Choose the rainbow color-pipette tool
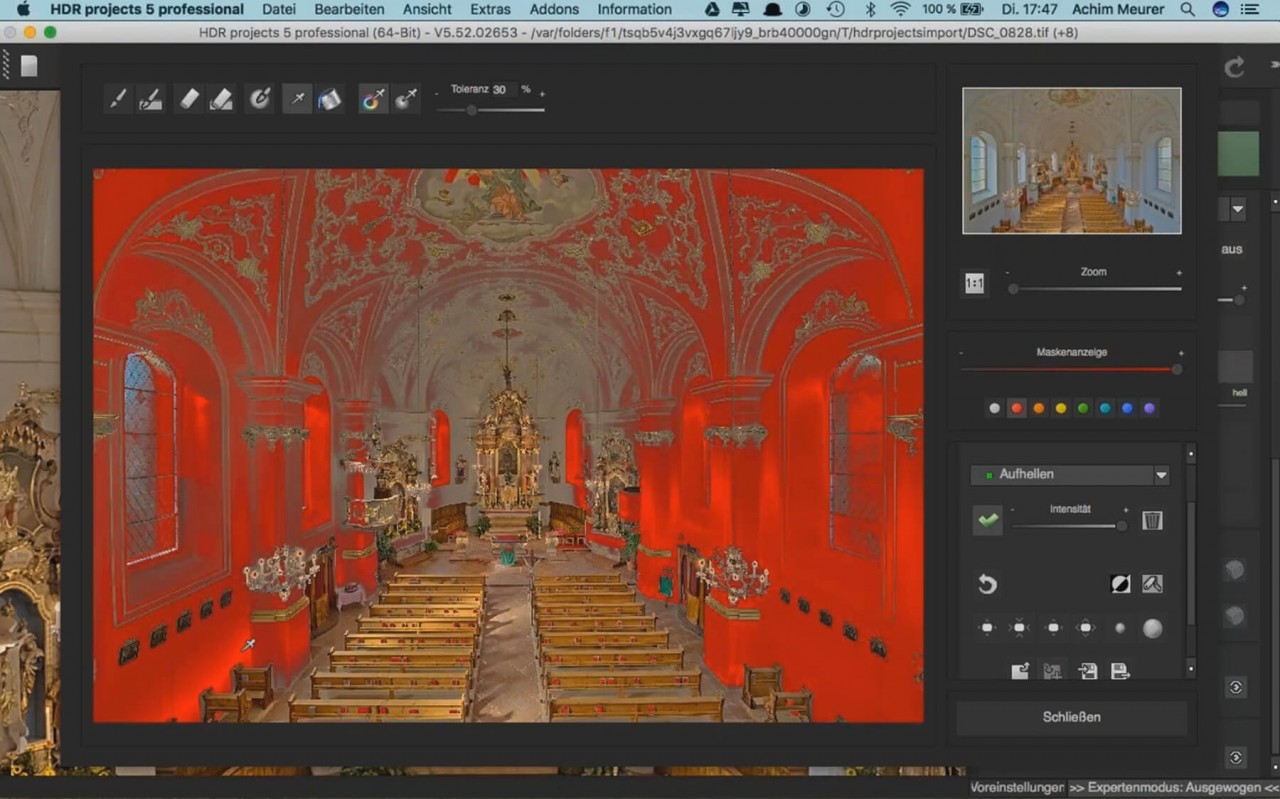 tap(373, 98)
